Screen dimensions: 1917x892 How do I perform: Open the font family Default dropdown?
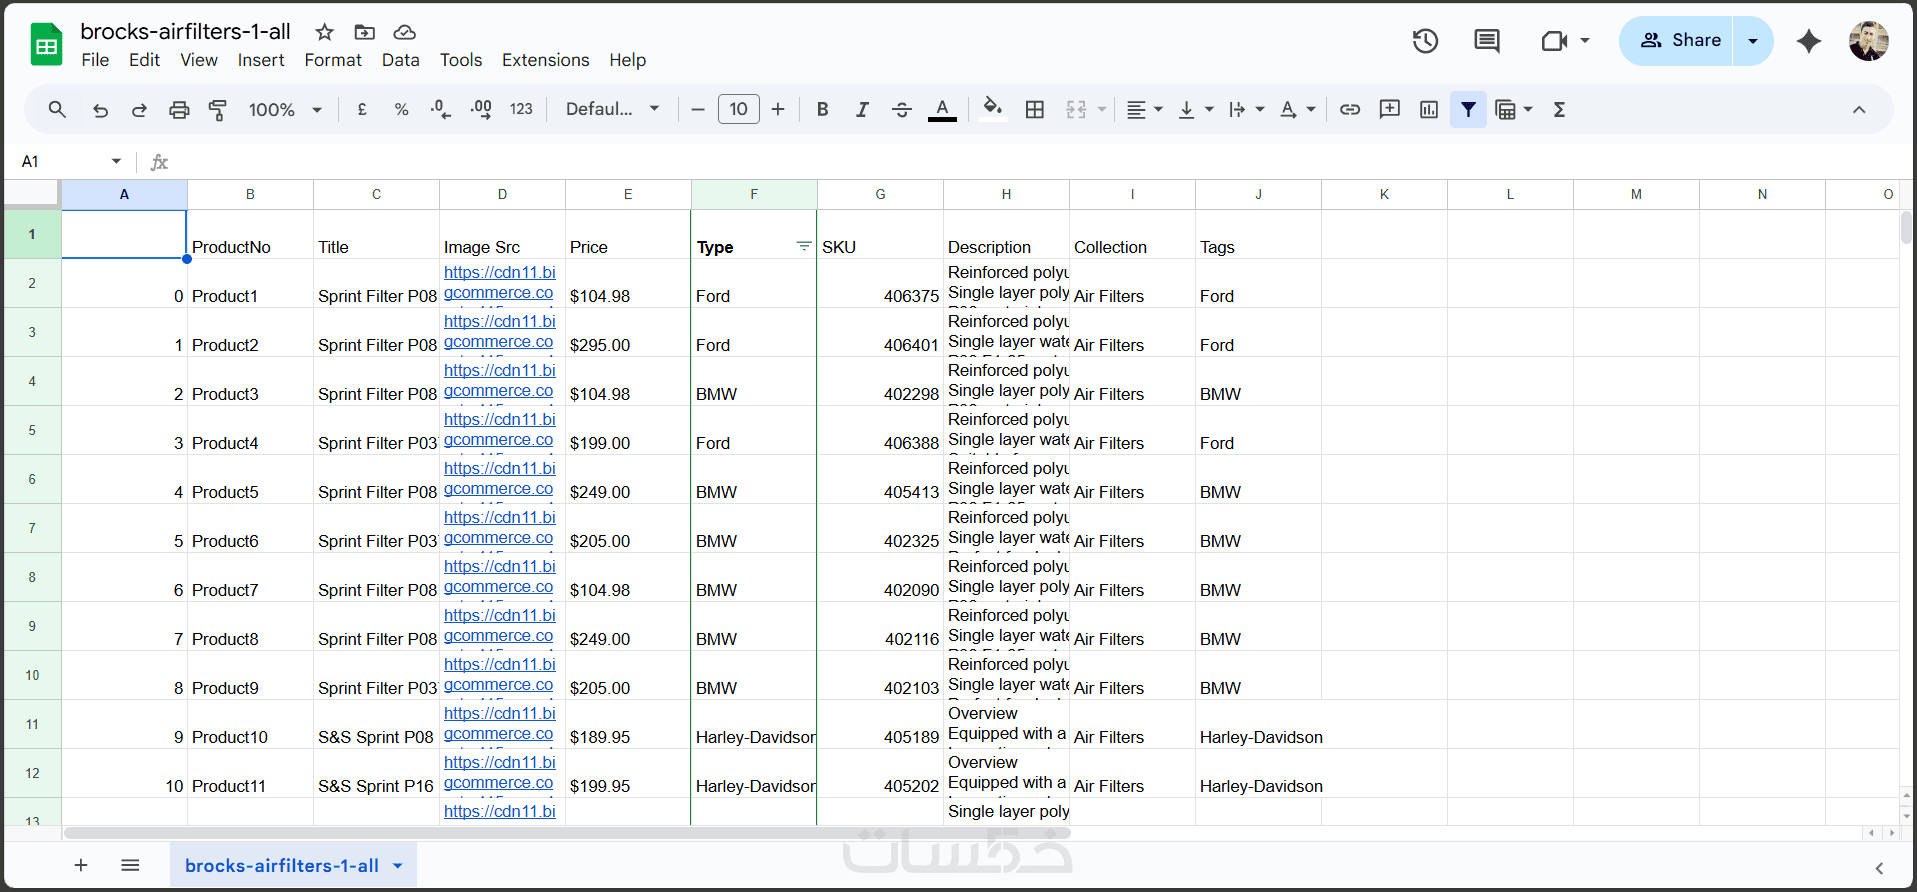612,109
